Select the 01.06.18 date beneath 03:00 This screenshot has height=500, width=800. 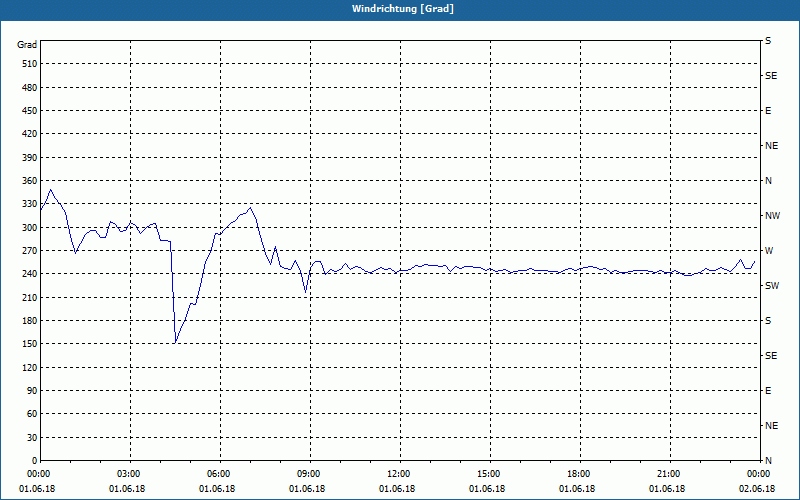[128, 489]
